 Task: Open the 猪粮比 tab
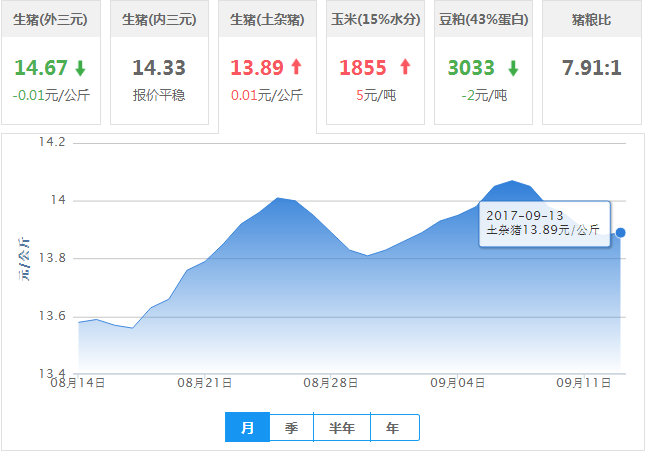592,19
